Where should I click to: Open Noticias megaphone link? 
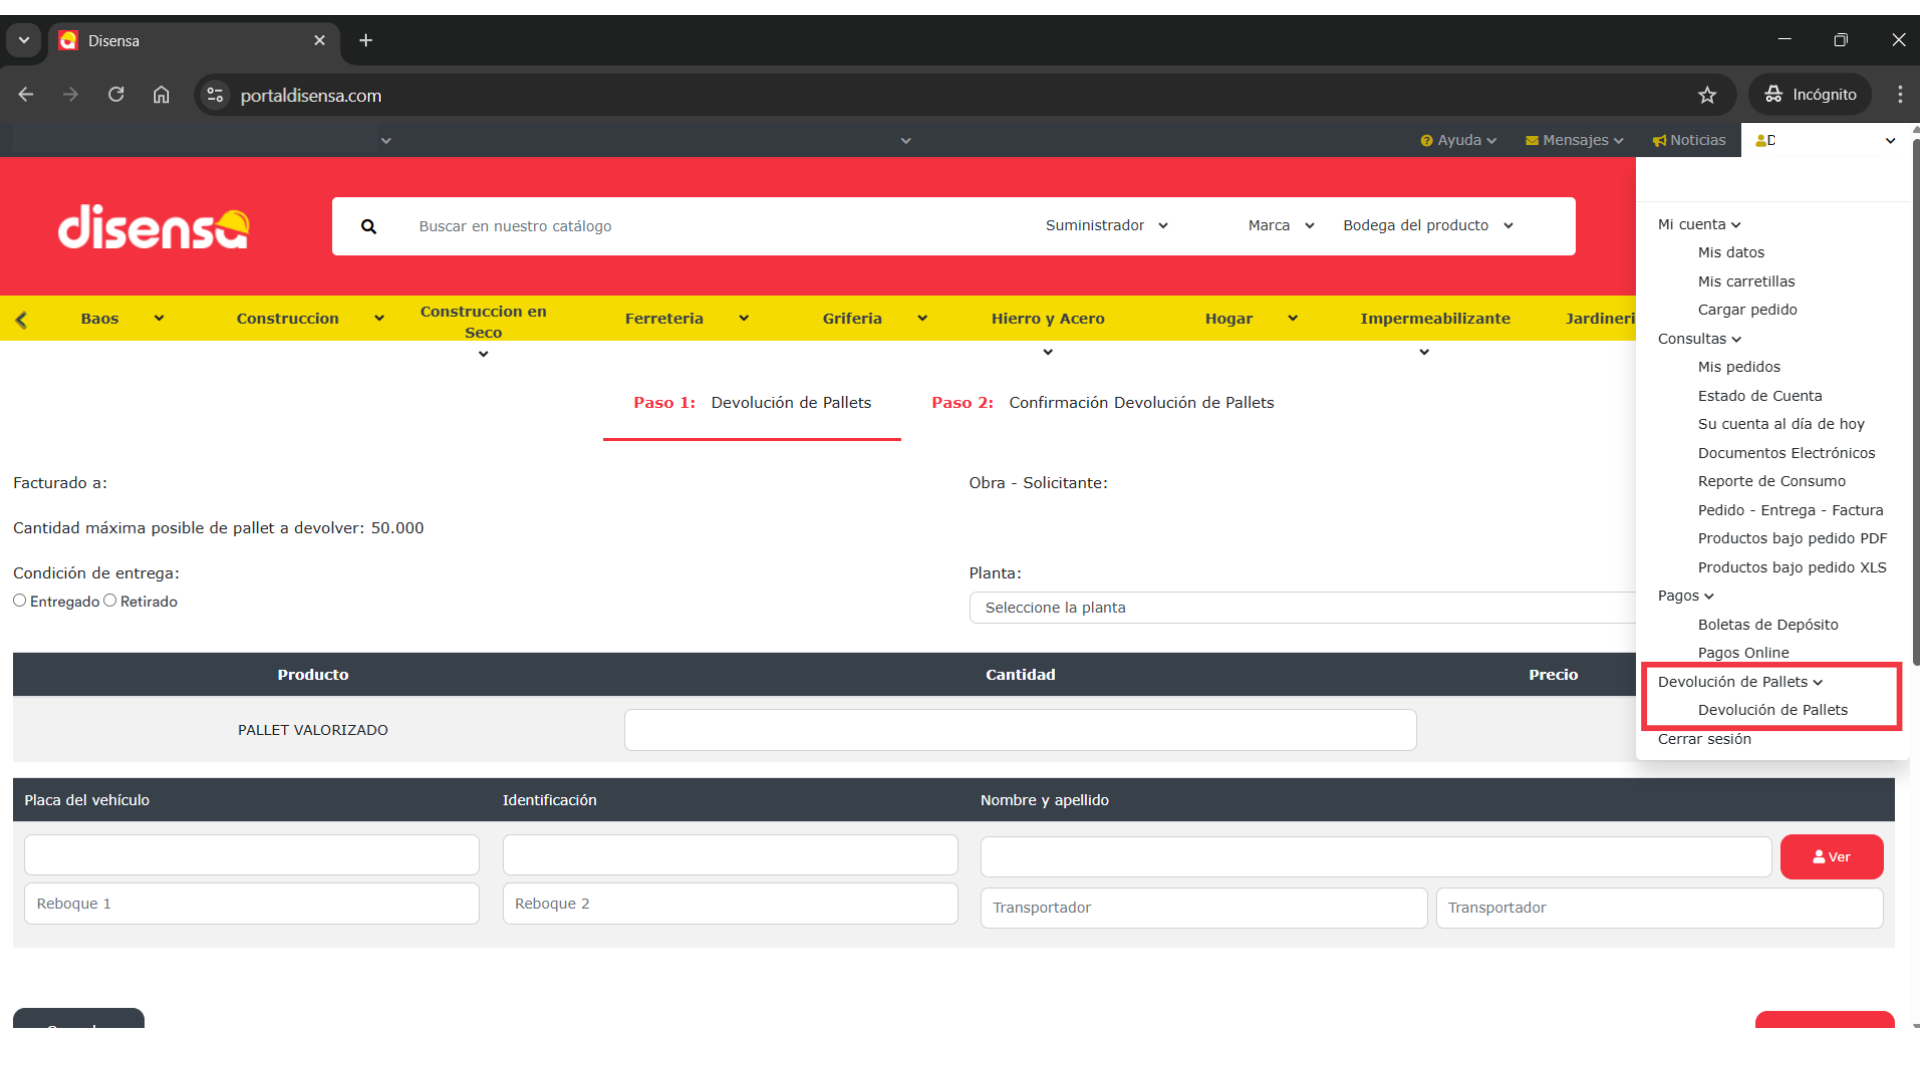coord(1689,140)
